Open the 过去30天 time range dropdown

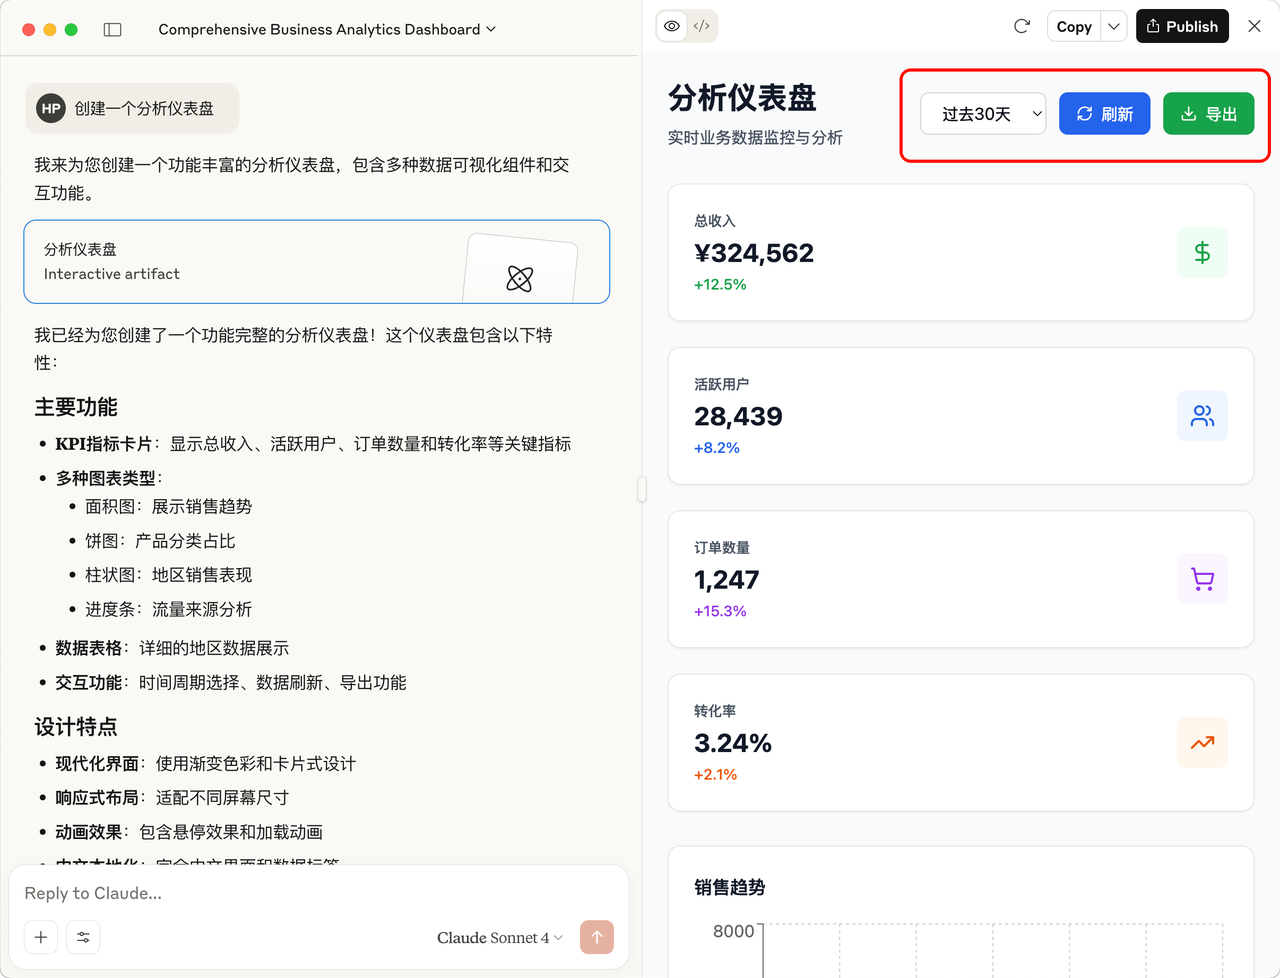tap(983, 114)
